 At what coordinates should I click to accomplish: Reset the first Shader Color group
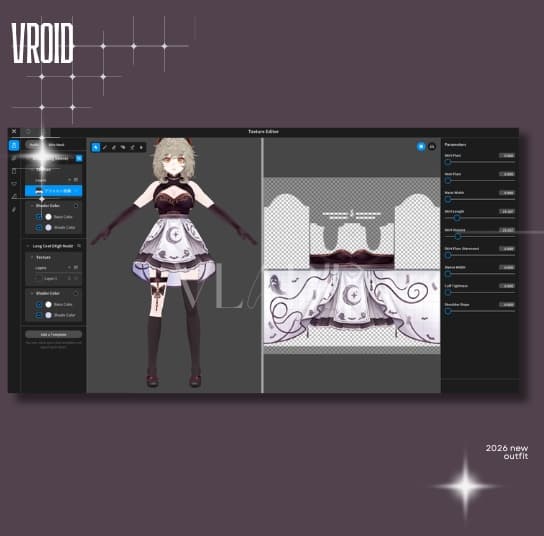(76, 206)
